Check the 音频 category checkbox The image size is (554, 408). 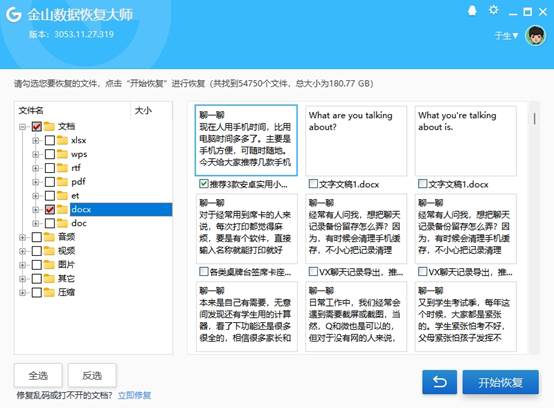pyautogui.click(x=37, y=237)
